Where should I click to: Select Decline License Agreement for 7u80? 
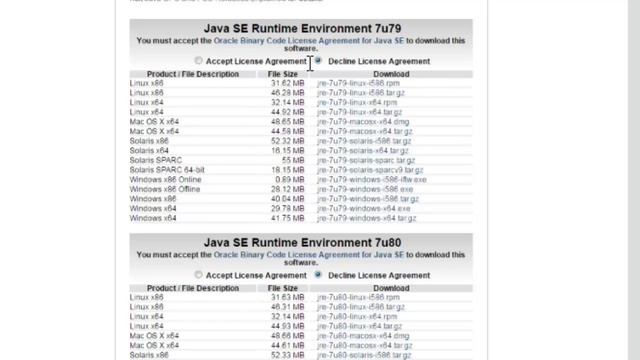pyautogui.click(x=318, y=275)
